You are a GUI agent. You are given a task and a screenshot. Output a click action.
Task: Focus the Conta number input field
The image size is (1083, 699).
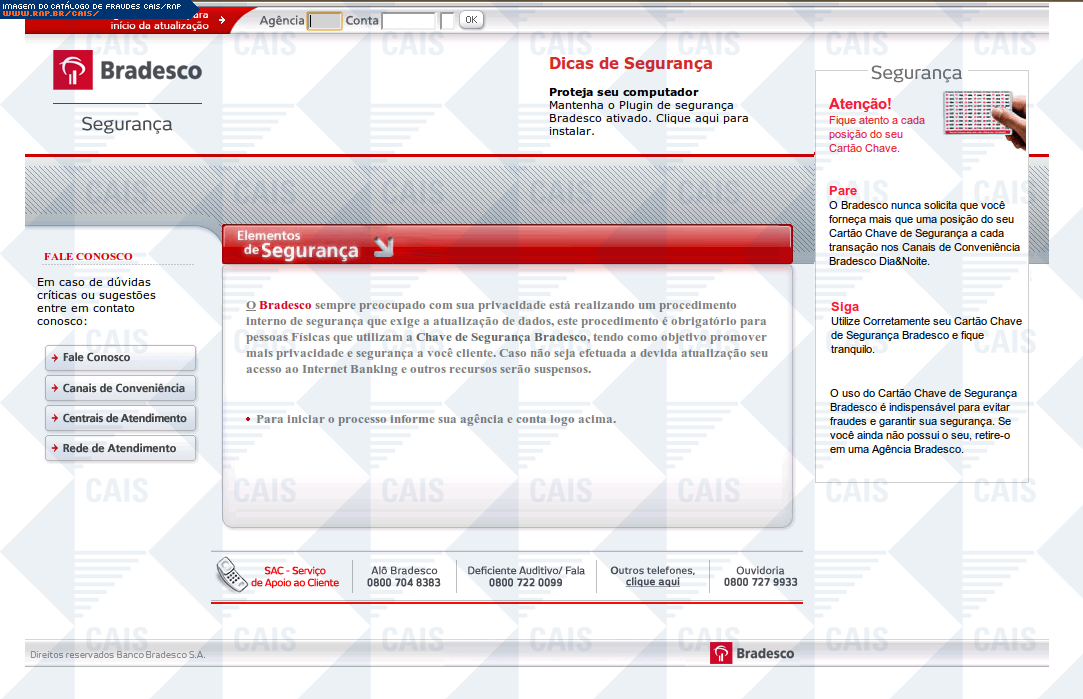pos(408,21)
